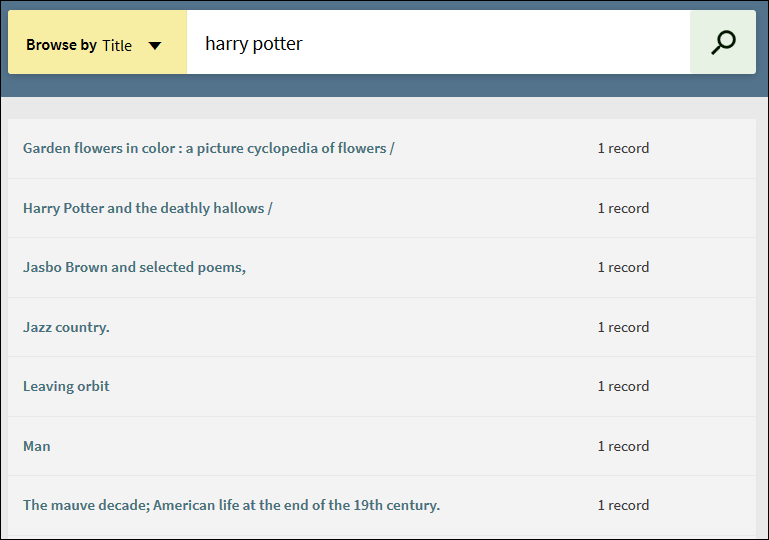Click record count beside Harry Potter title

pos(623,208)
